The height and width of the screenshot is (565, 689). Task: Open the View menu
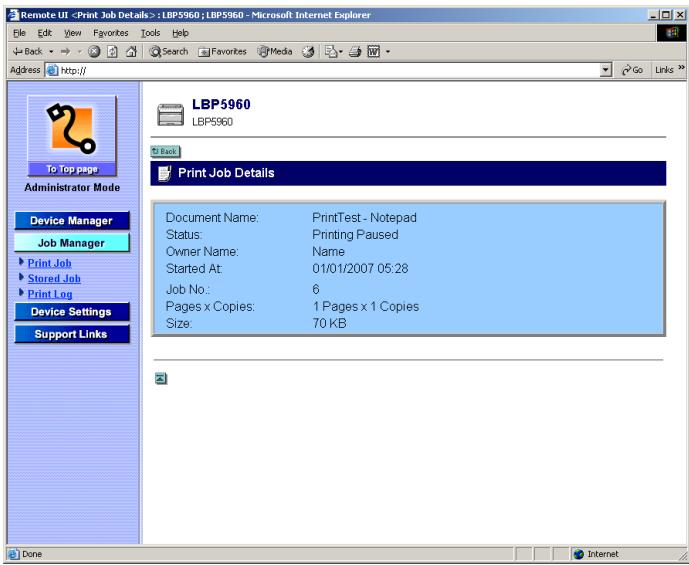pyautogui.click(x=73, y=33)
